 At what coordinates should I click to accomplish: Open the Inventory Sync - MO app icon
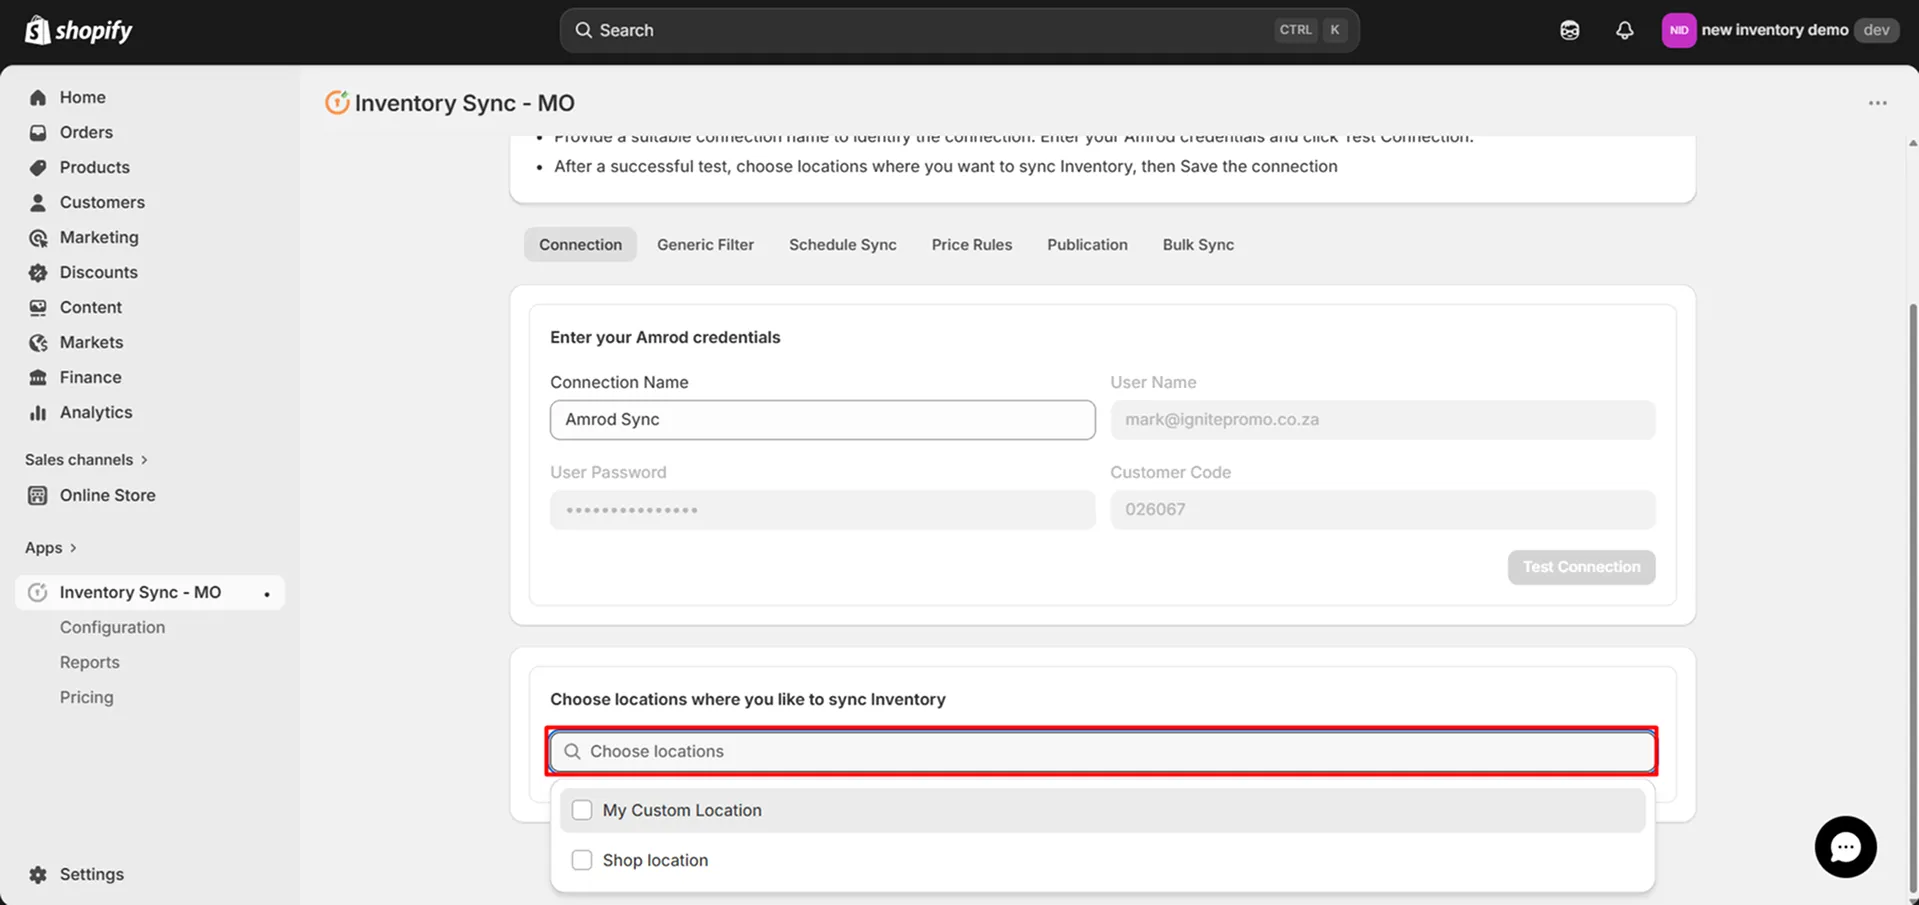click(37, 591)
